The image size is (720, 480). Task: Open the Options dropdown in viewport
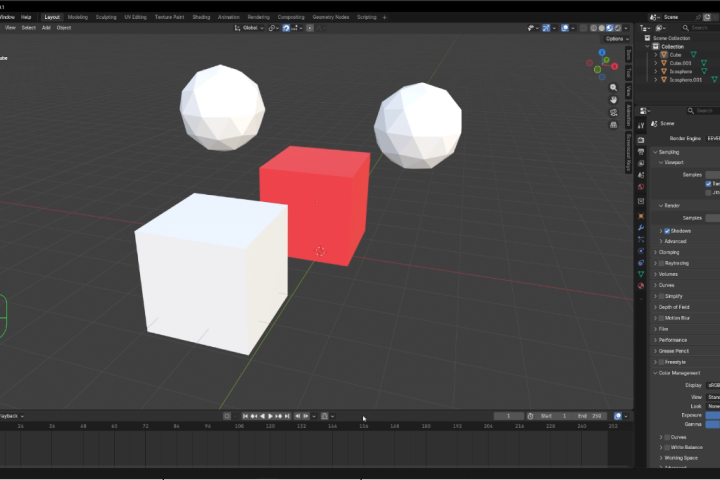tap(617, 39)
